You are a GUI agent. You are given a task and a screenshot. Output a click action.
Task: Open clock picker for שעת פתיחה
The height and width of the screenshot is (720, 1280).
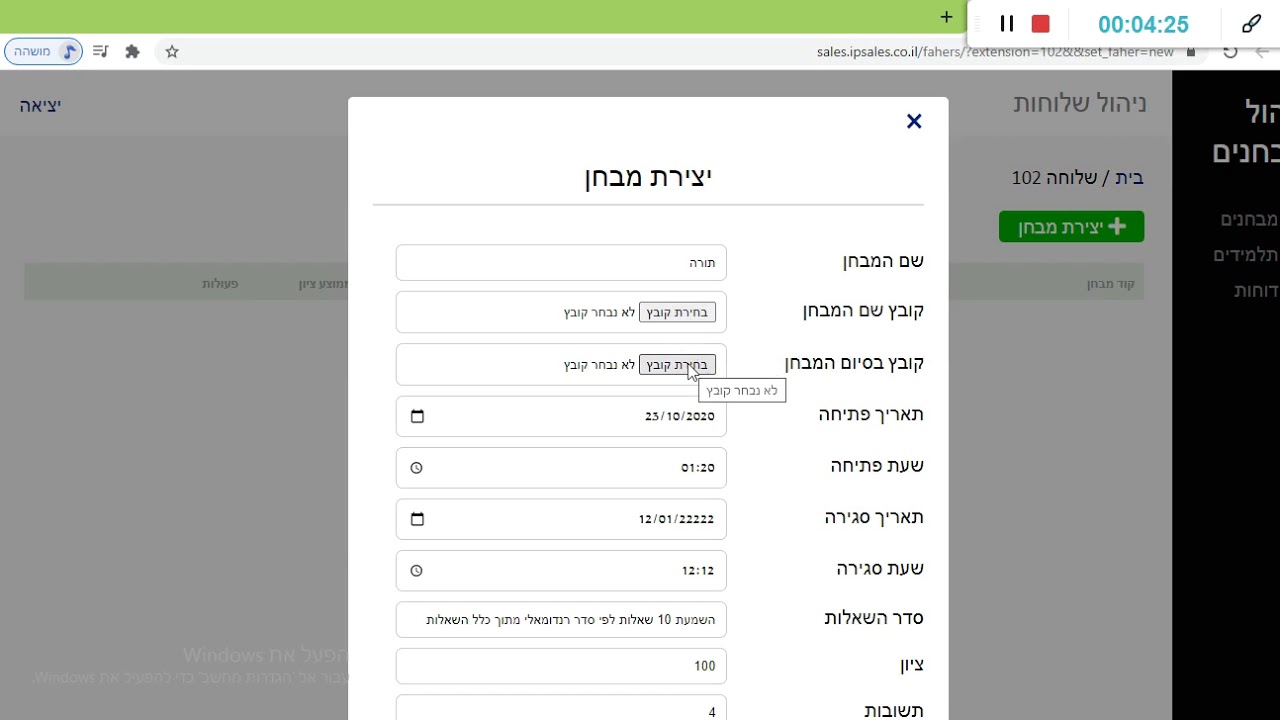417,468
